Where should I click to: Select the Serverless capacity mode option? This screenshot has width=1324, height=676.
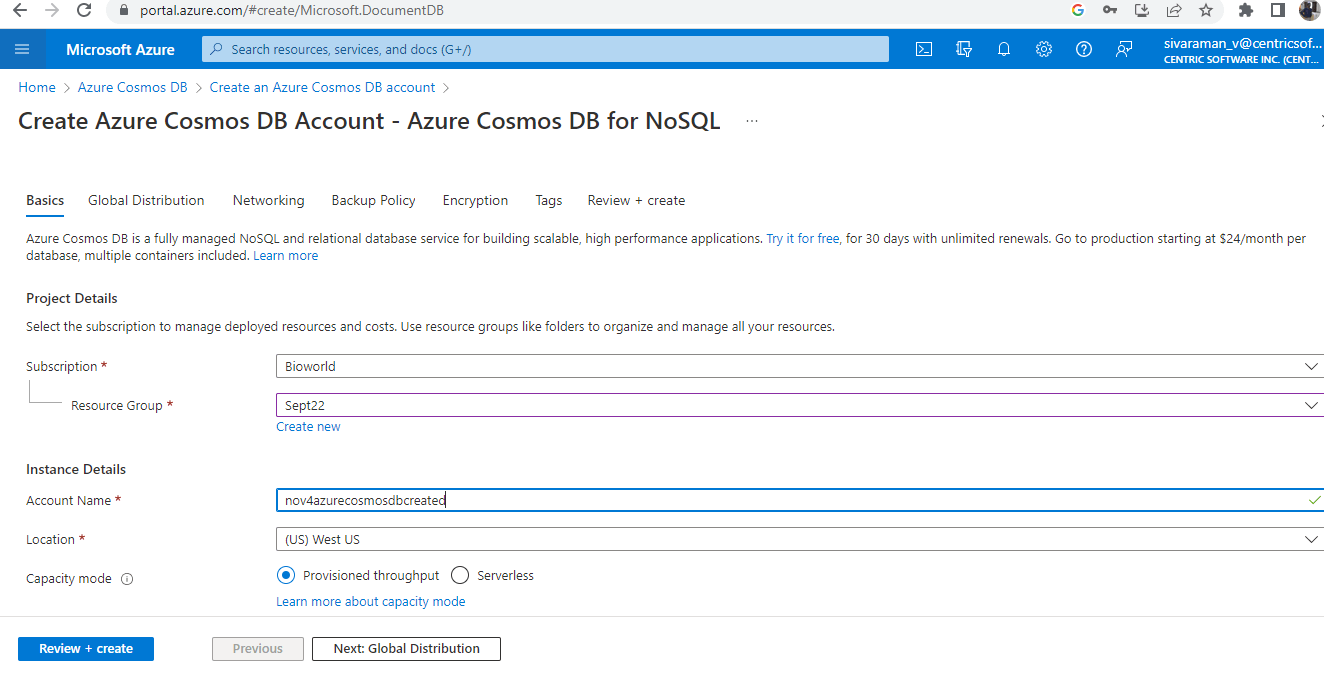click(x=459, y=575)
